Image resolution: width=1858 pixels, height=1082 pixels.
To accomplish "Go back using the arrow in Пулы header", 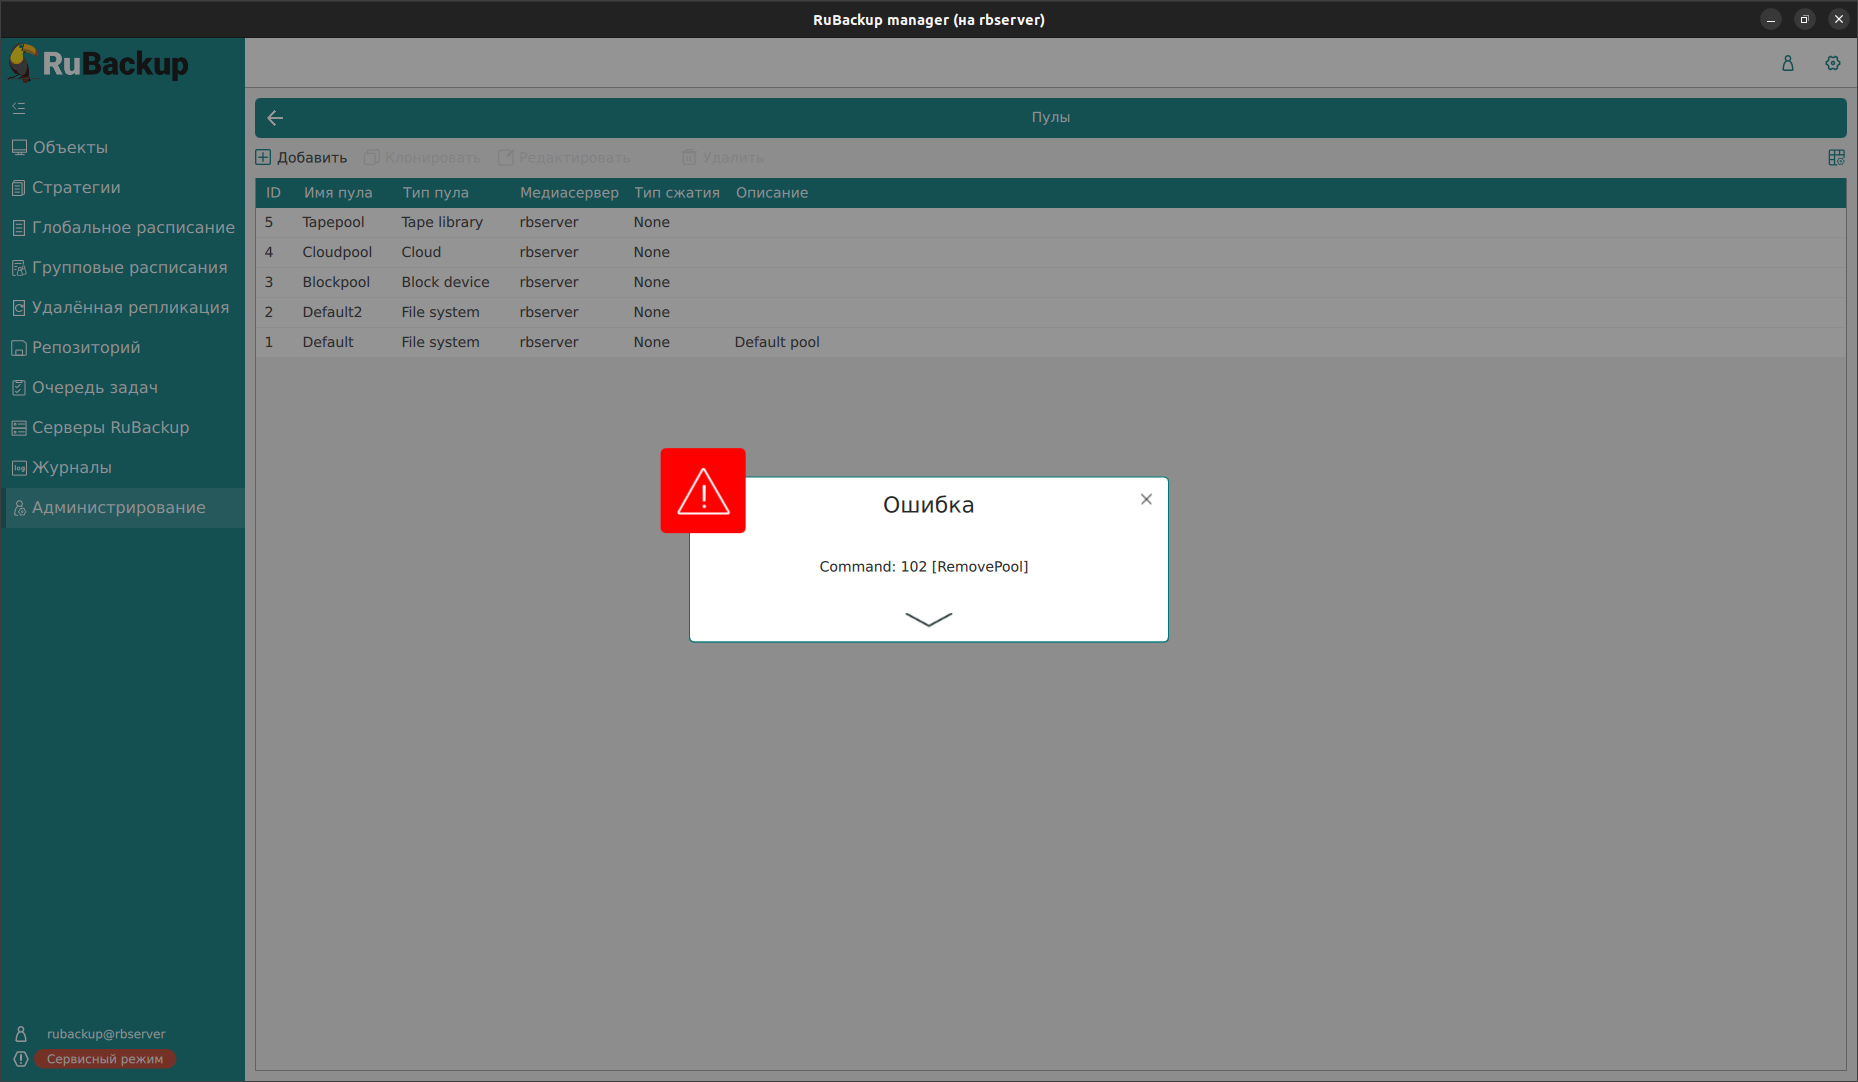I will point(275,118).
